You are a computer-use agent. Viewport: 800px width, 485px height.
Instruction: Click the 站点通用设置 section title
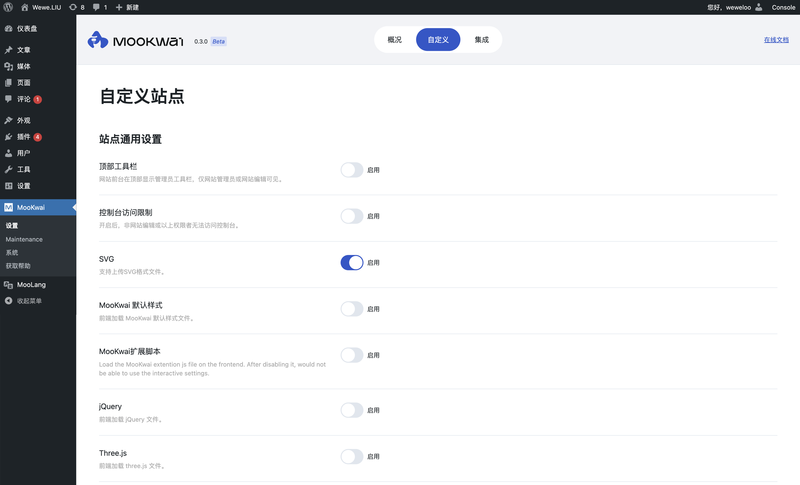(x=130, y=139)
